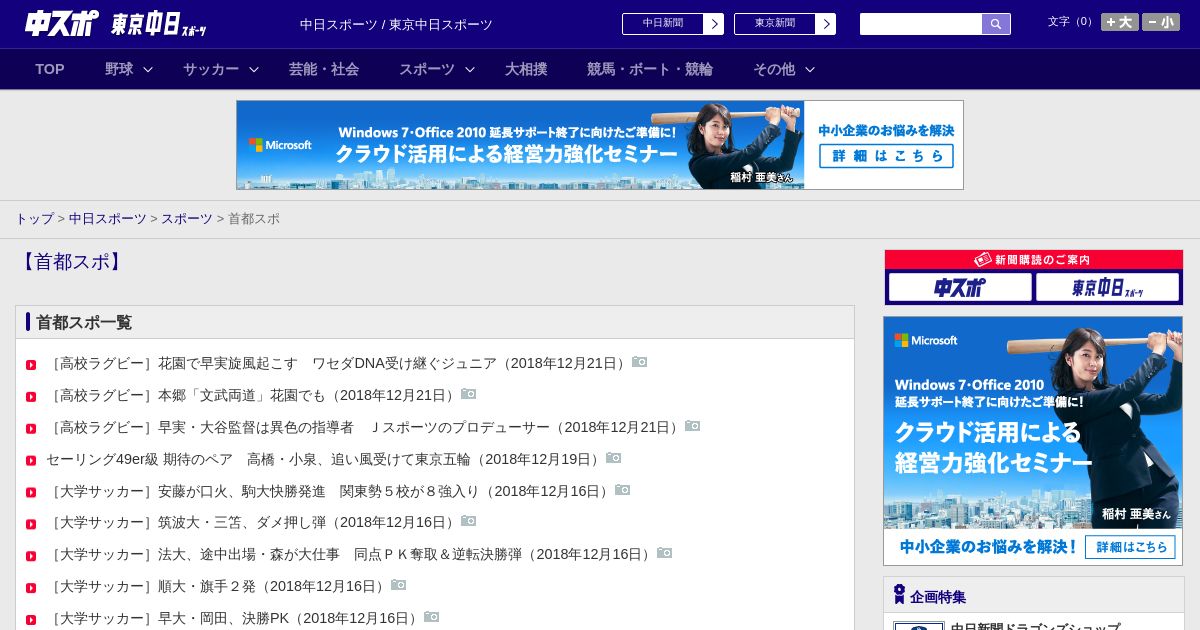Open 中日新聞ドラゴンズショップ link
The image size is (1200, 630).
(1035, 627)
